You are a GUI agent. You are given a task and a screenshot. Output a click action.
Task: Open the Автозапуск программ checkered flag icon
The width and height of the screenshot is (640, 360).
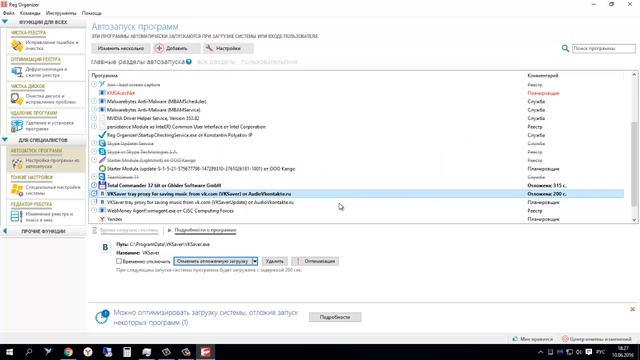[17, 164]
